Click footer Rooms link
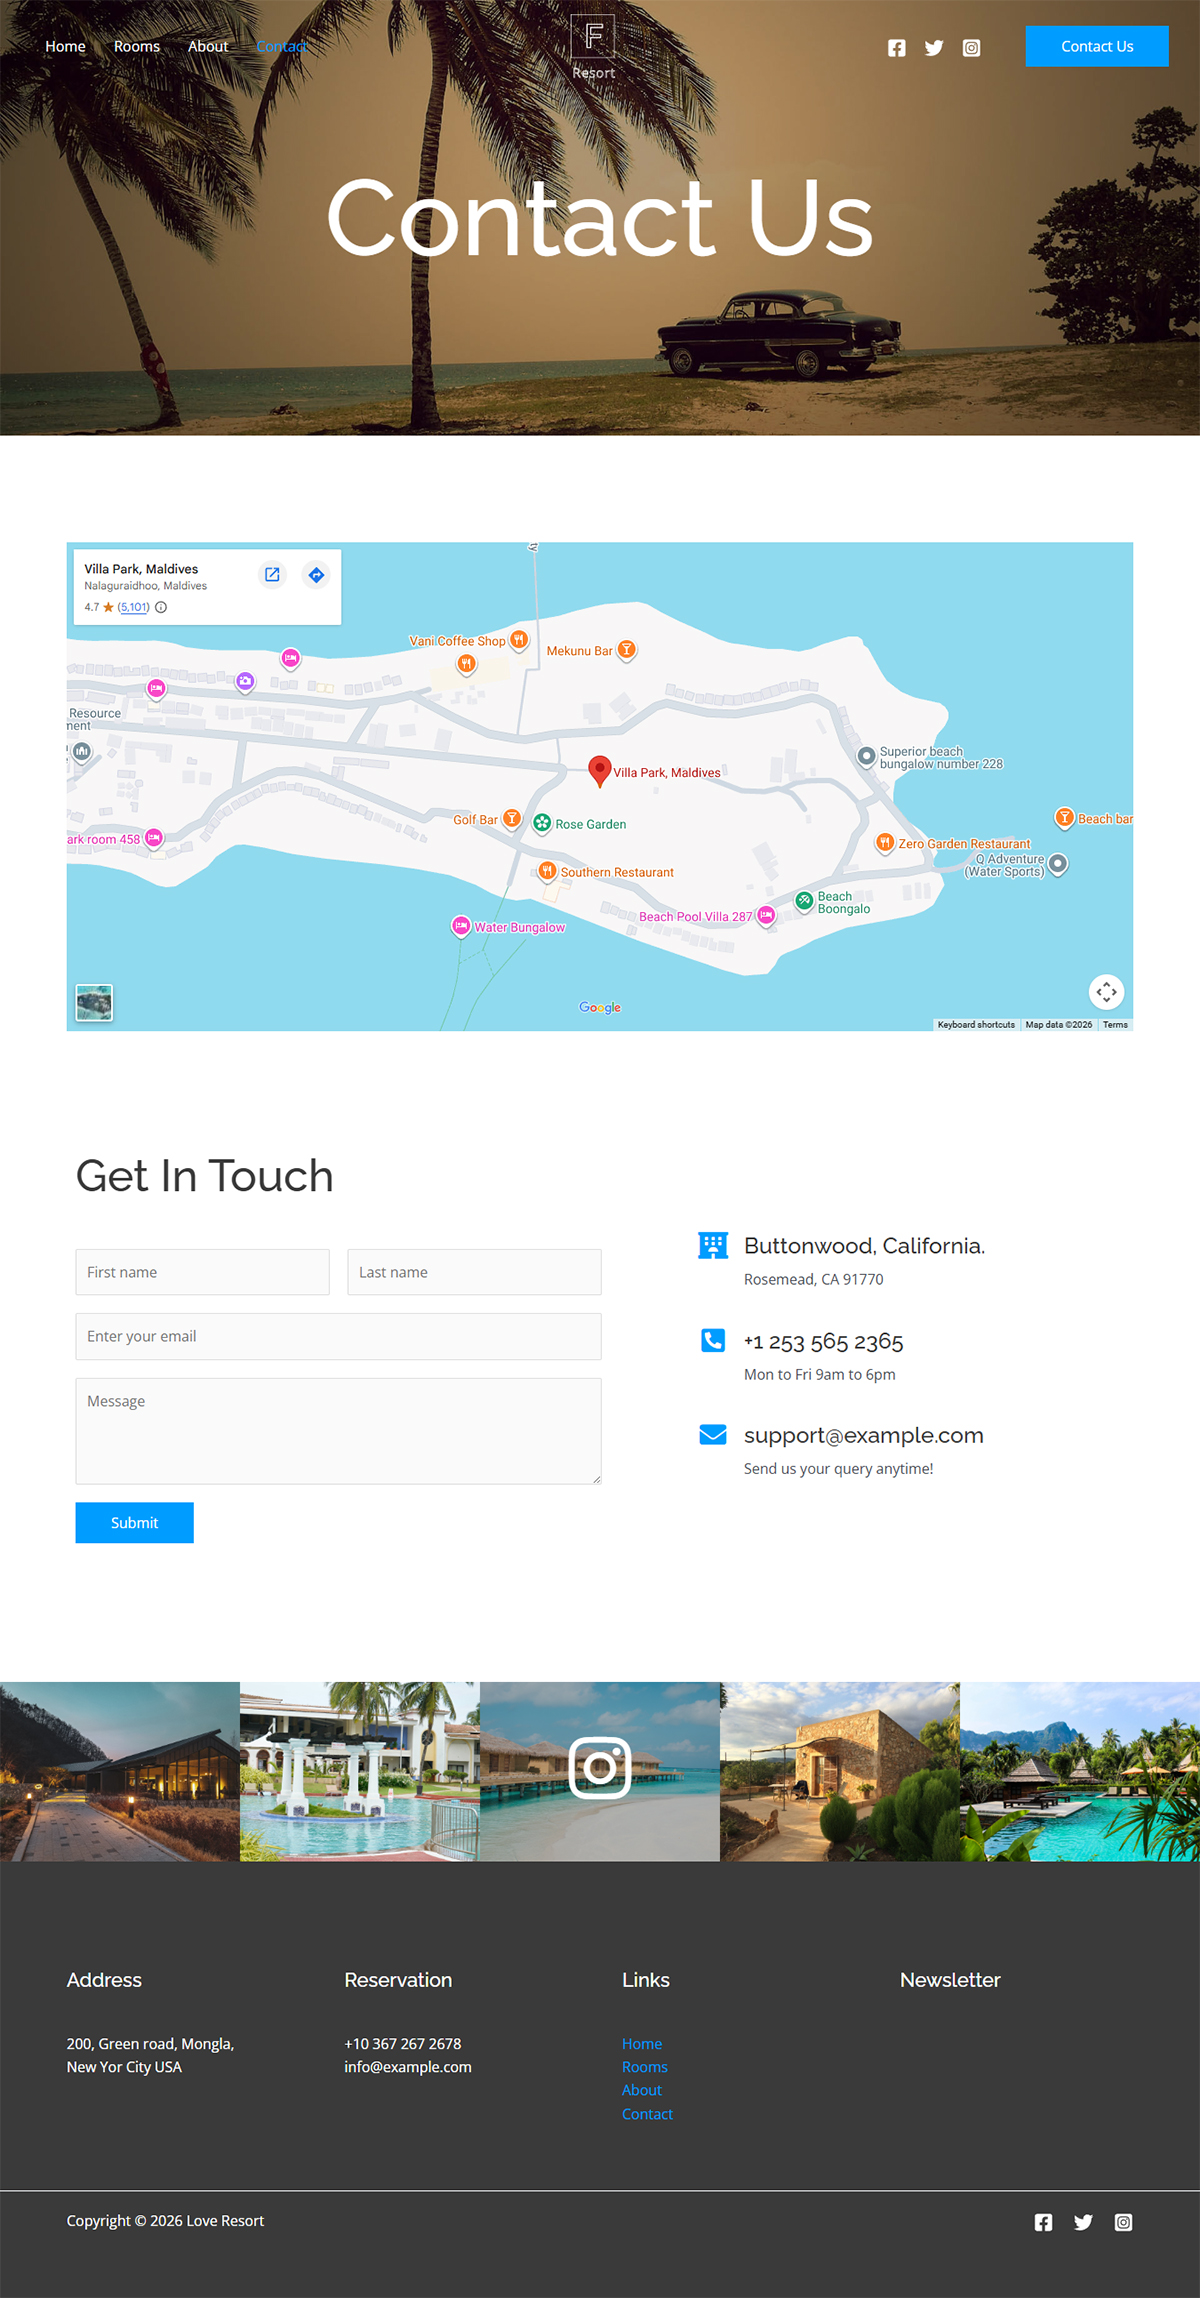The image size is (1200, 2298). point(645,2067)
